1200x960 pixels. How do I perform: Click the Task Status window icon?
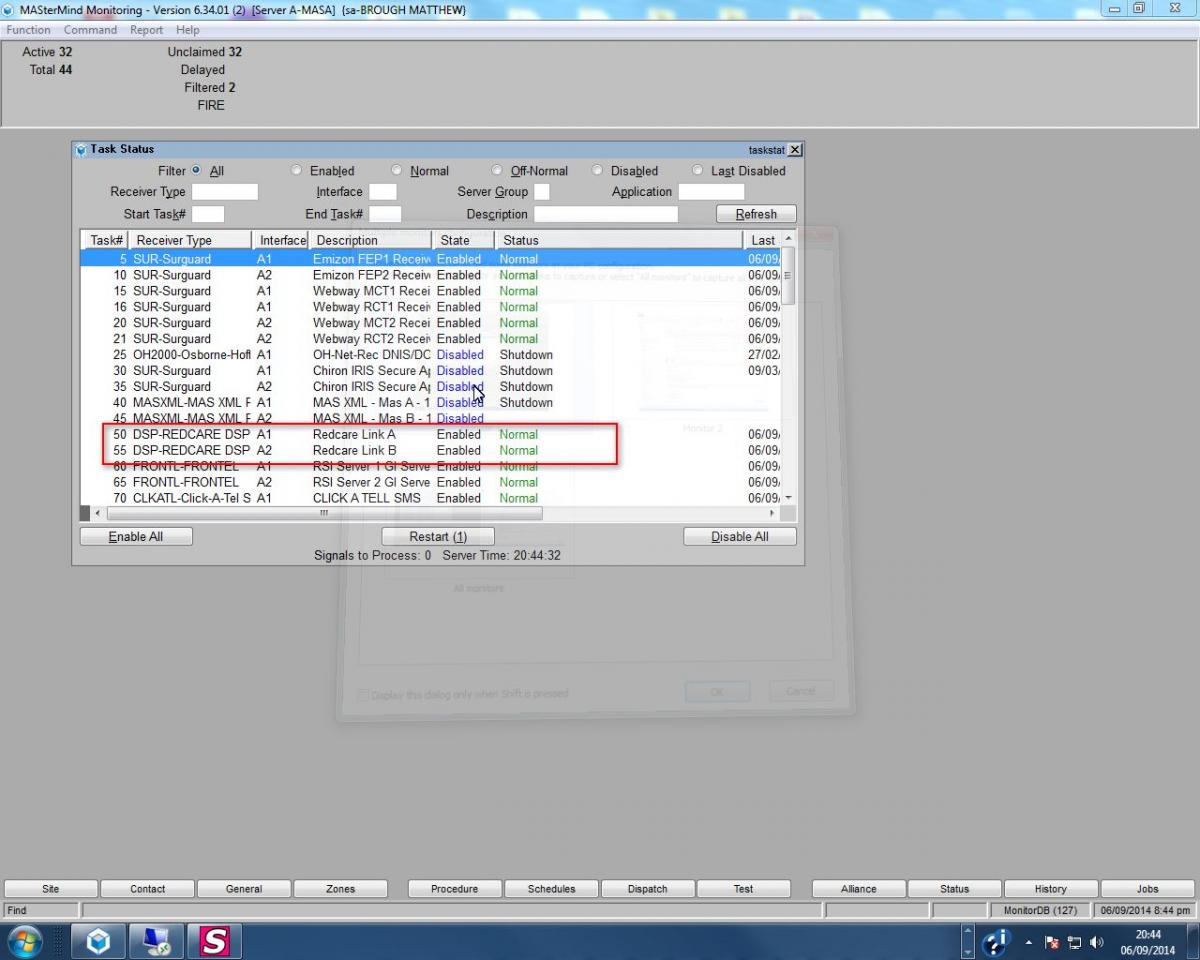(x=81, y=150)
